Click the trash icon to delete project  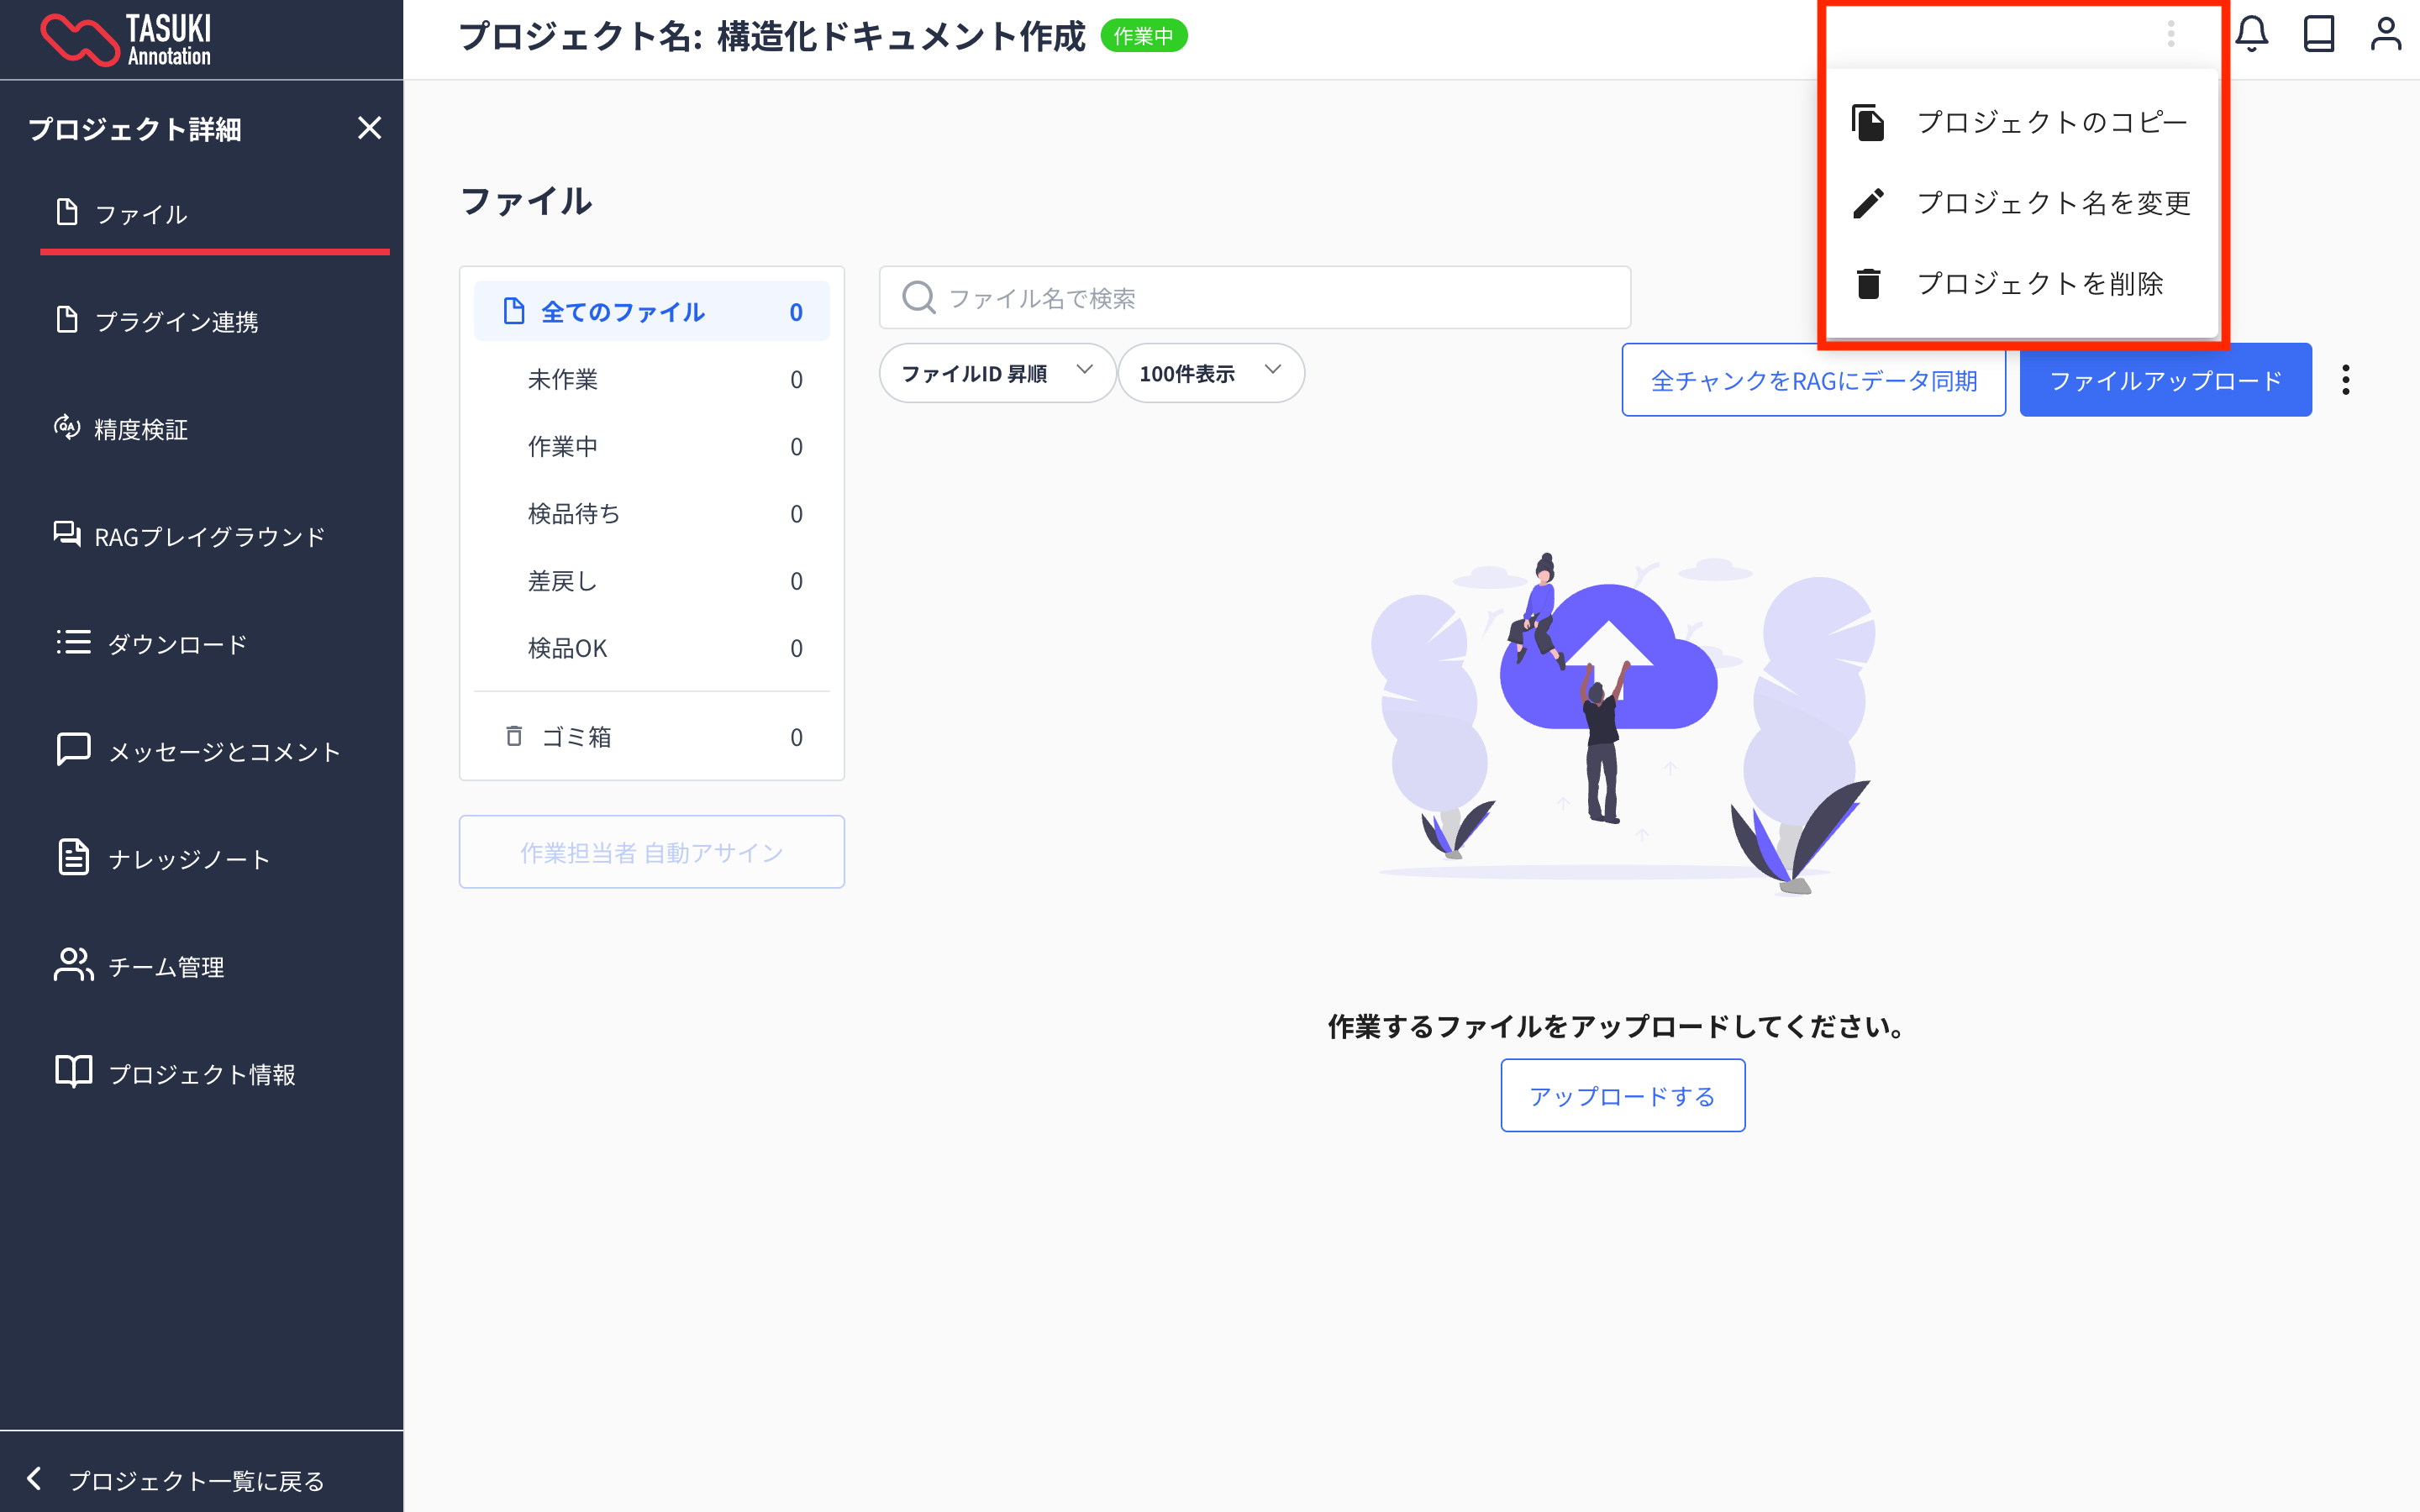(1868, 284)
